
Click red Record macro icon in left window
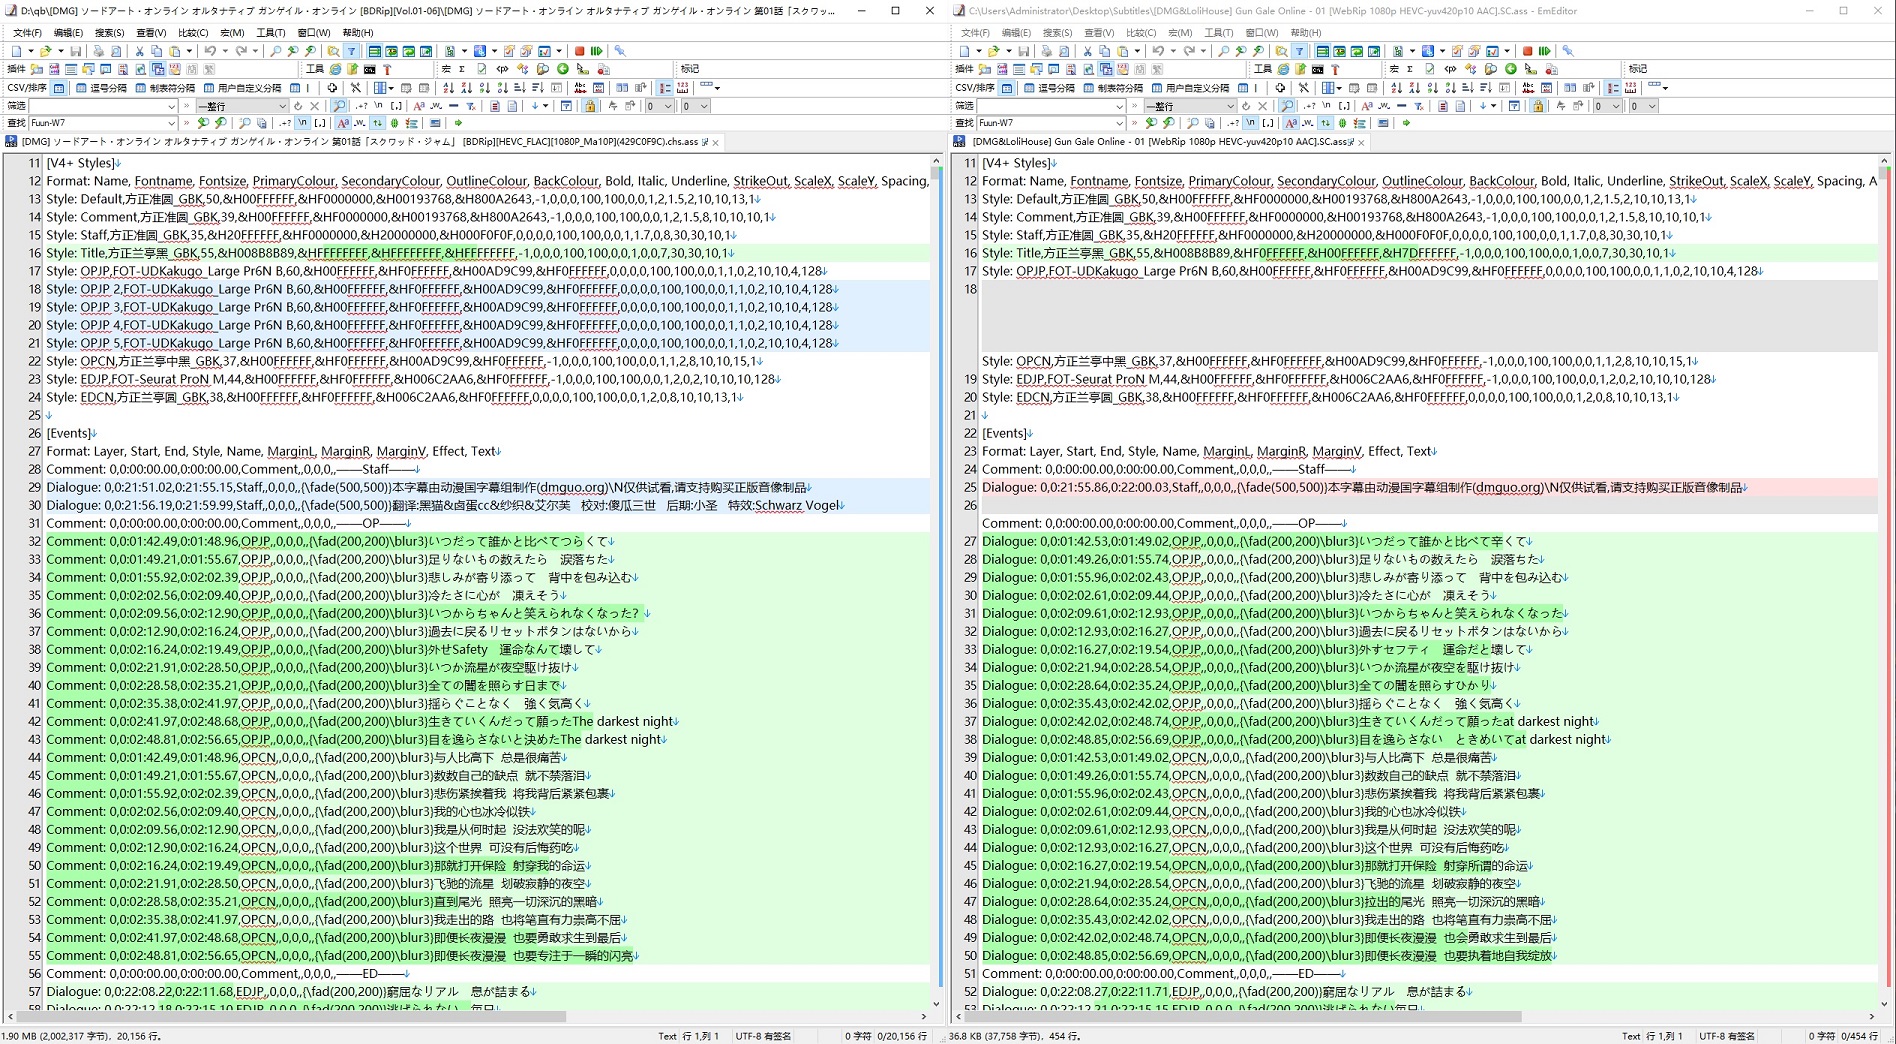(579, 51)
